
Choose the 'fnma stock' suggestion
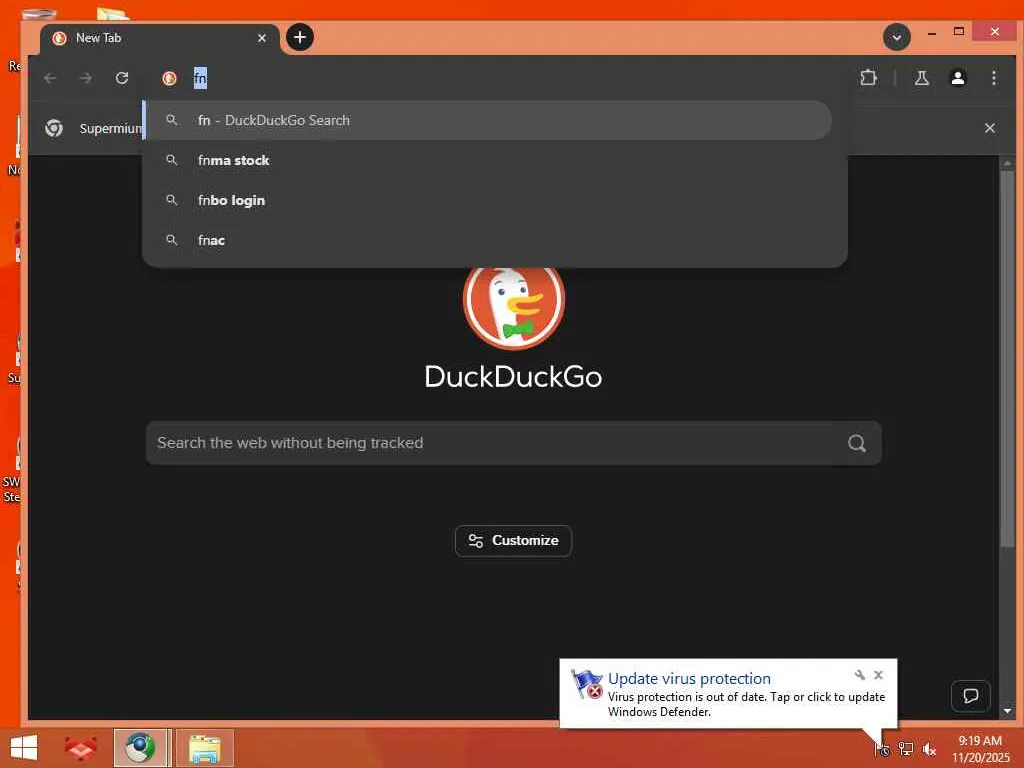pyautogui.click(x=488, y=160)
